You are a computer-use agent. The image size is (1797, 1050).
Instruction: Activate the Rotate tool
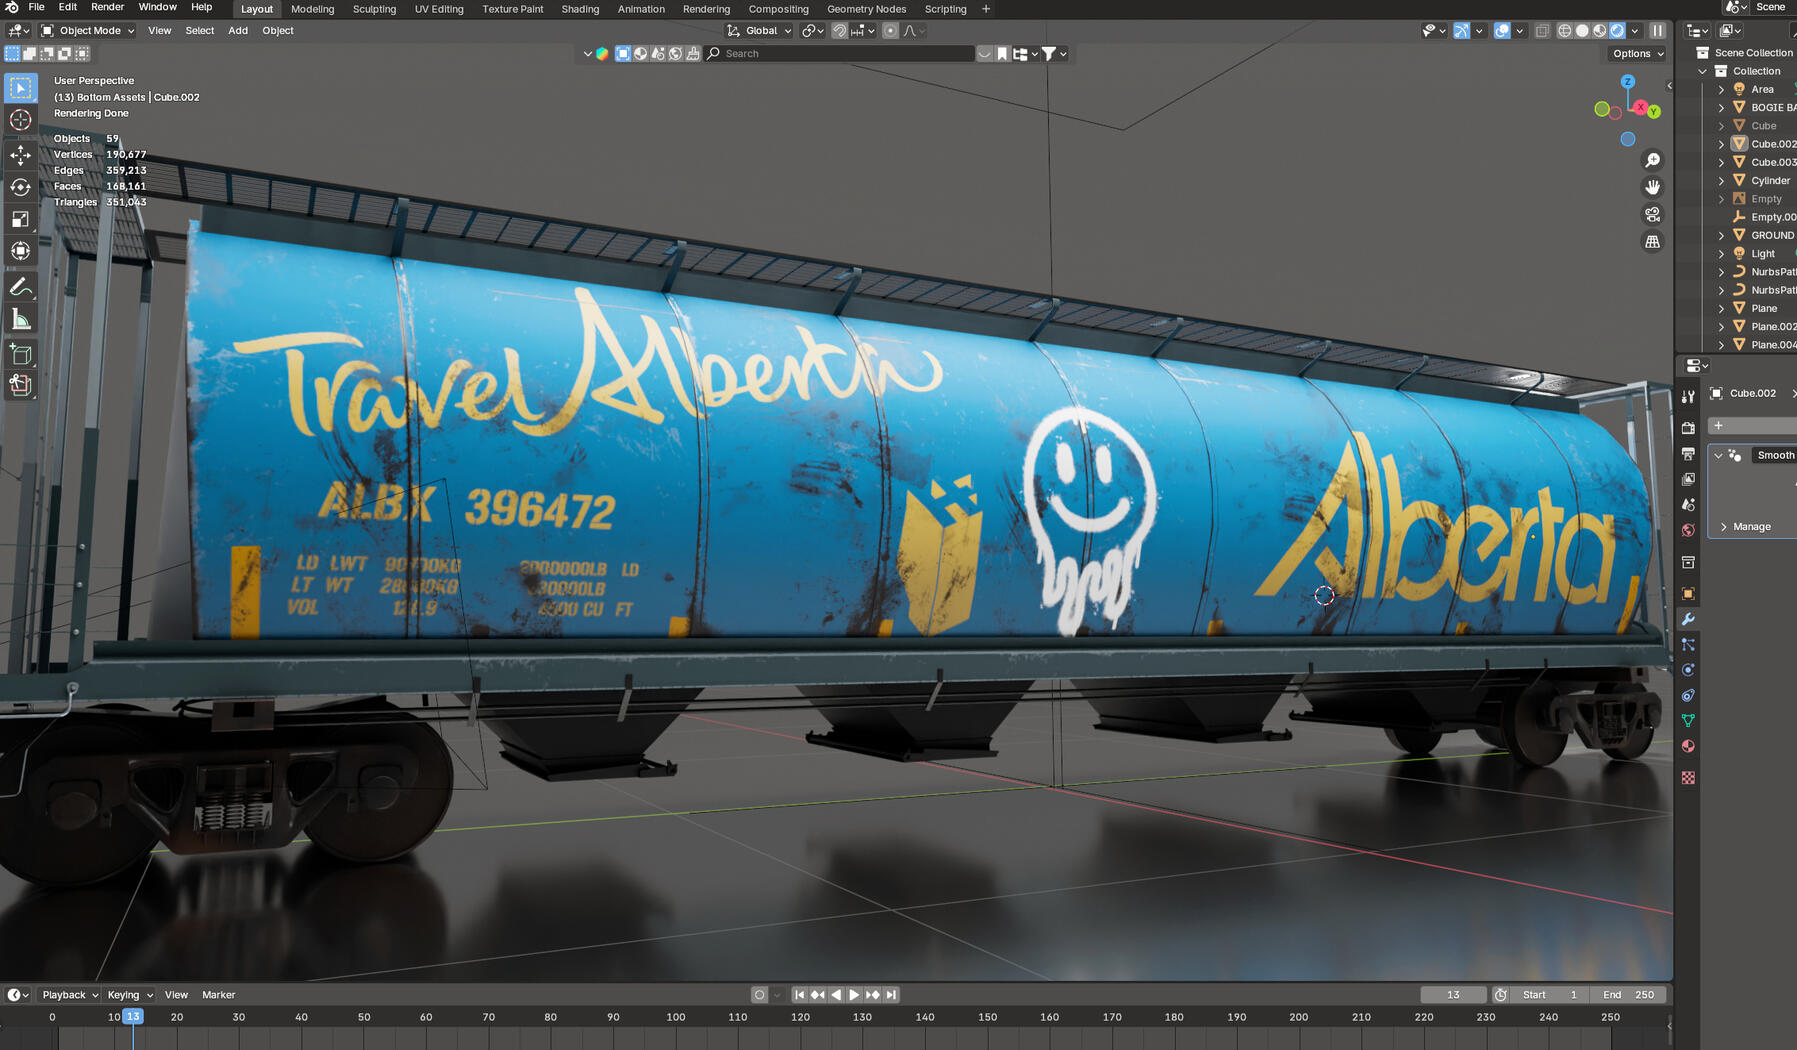click(x=20, y=187)
